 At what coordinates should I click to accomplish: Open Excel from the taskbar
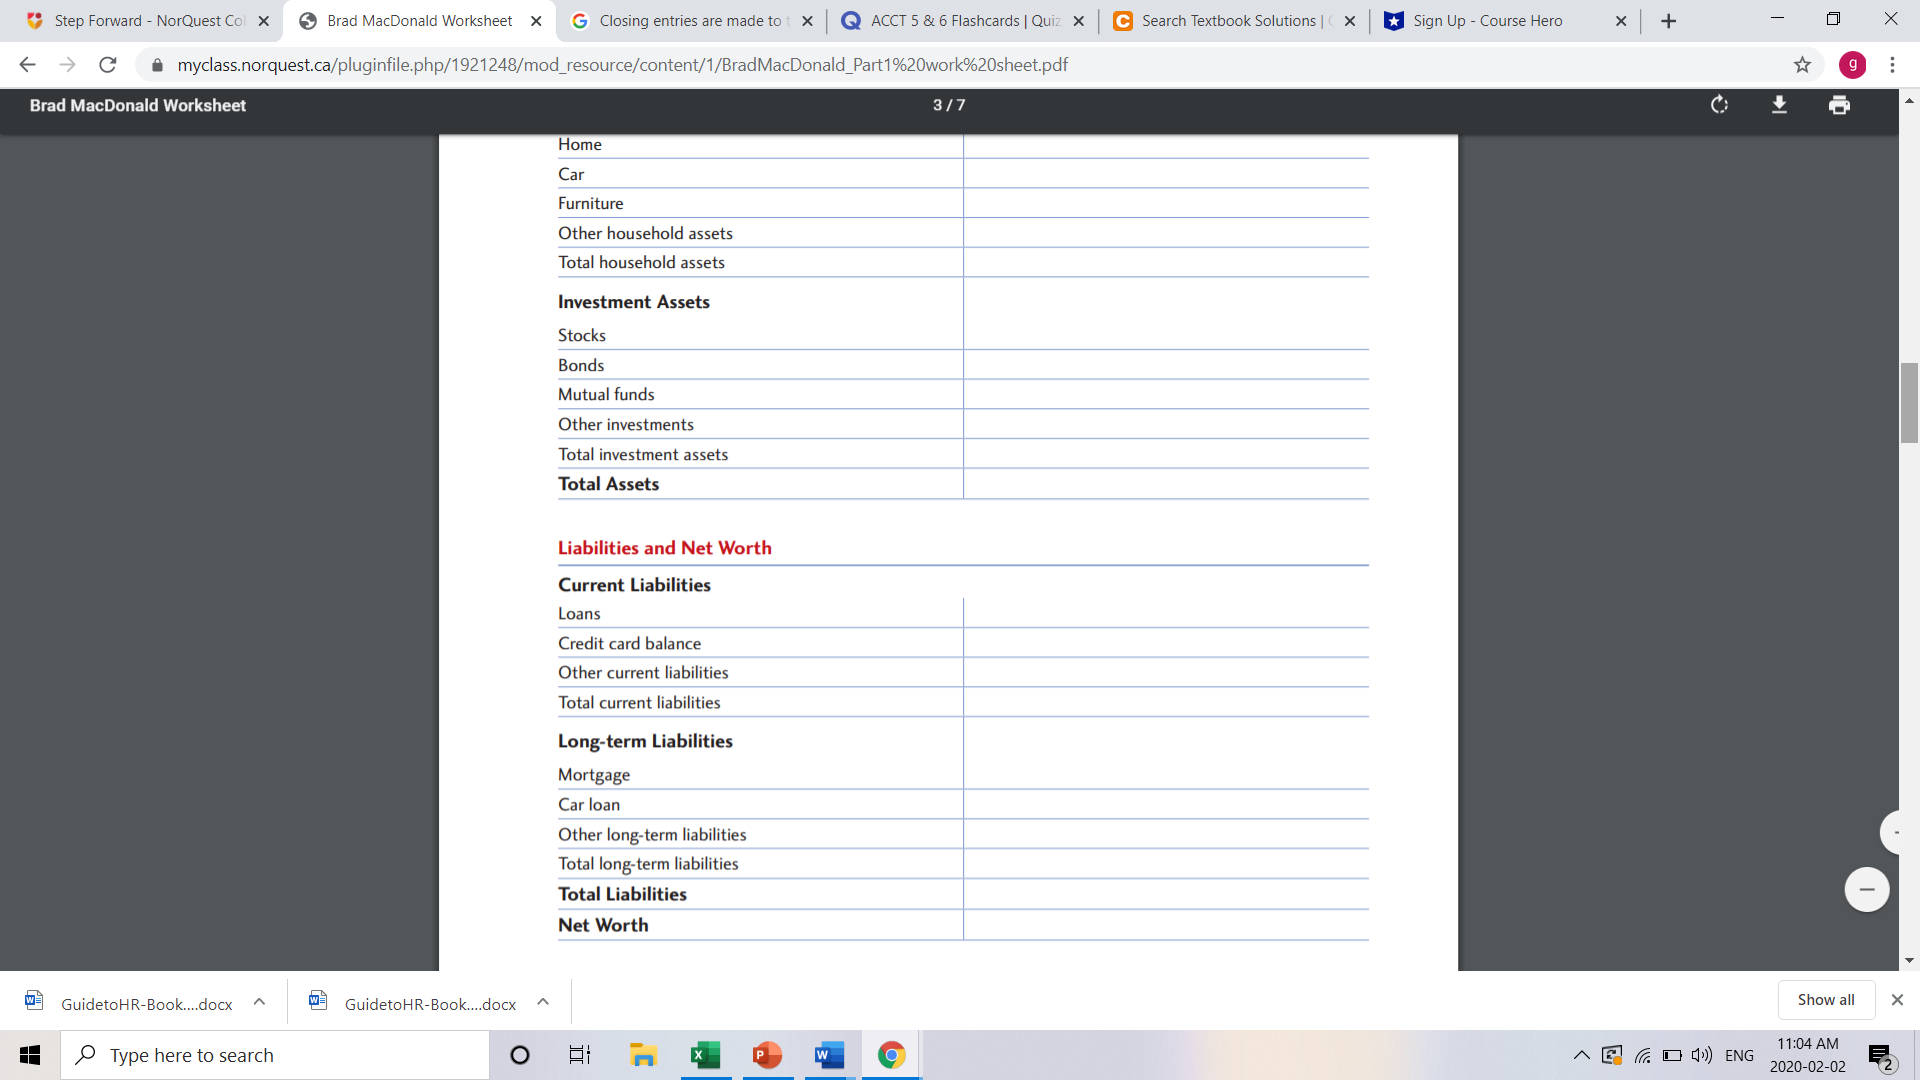(705, 1055)
